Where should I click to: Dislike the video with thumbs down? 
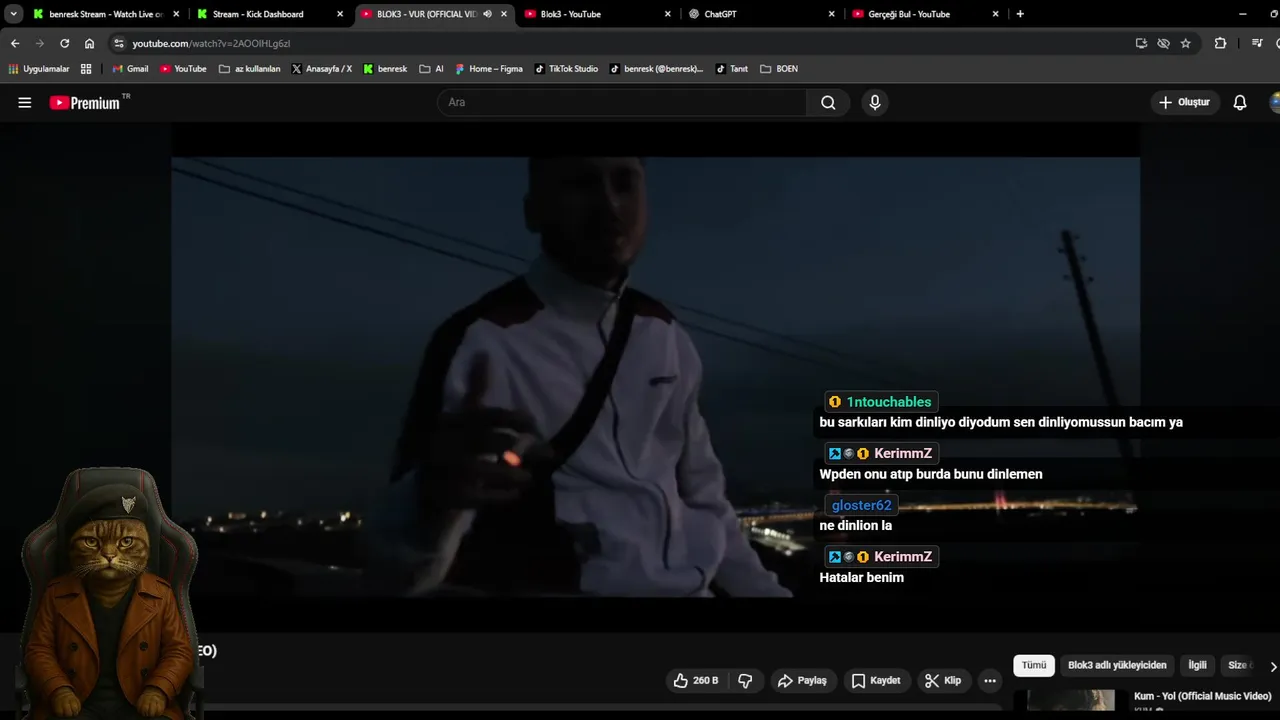pos(745,680)
